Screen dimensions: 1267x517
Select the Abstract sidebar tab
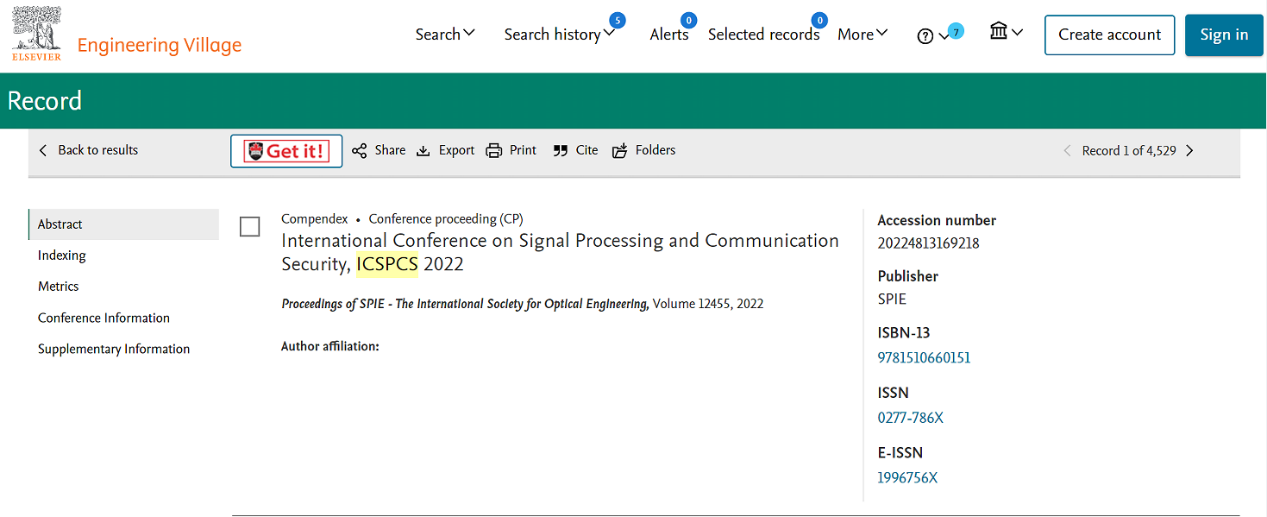tap(124, 224)
